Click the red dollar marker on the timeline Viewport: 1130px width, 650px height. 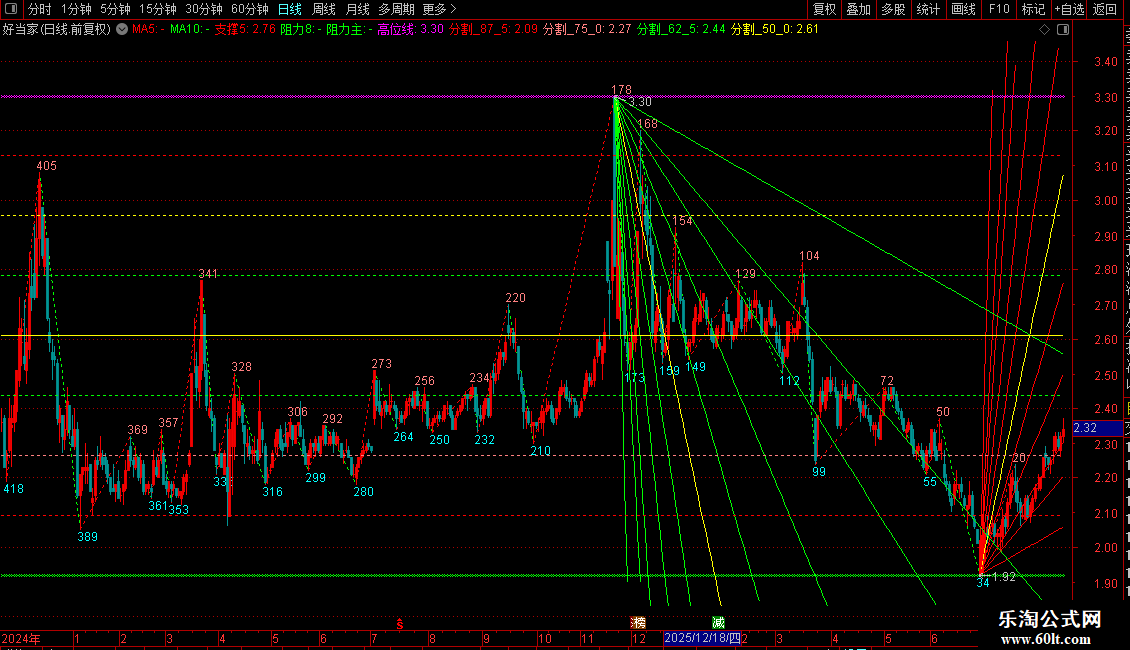(x=400, y=624)
